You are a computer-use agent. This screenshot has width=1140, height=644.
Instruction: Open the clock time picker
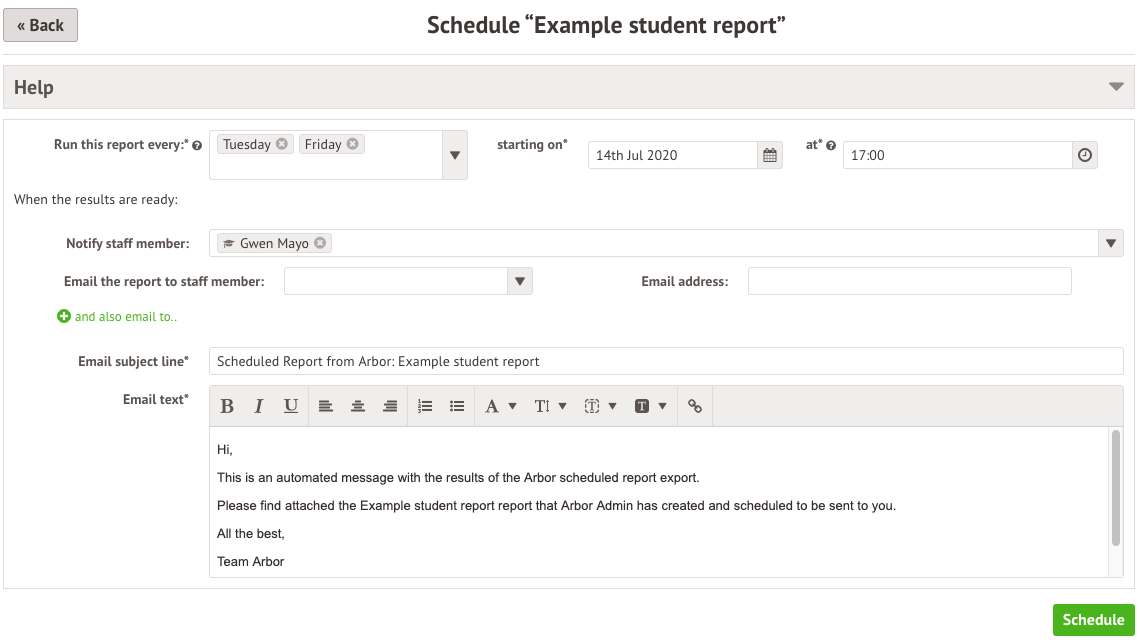(x=1085, y=155)
